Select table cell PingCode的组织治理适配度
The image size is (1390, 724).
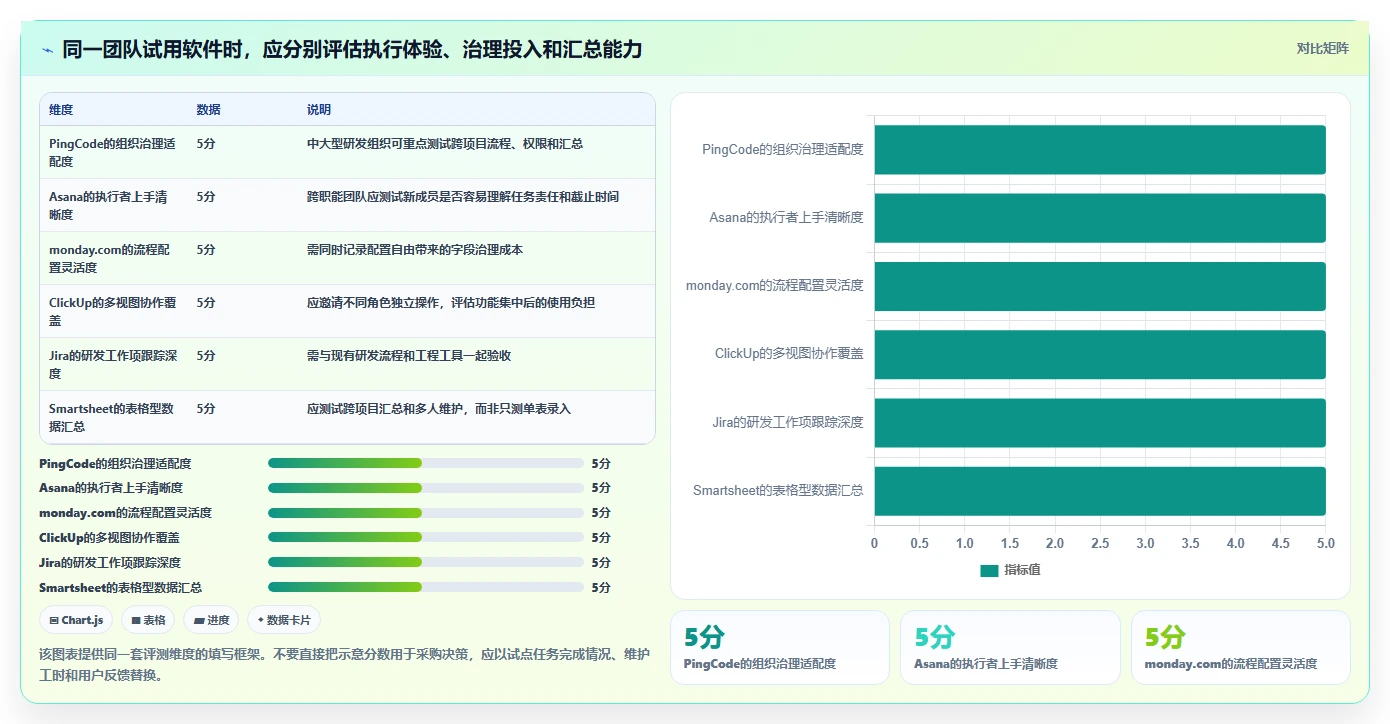click(x=112, y=152)
